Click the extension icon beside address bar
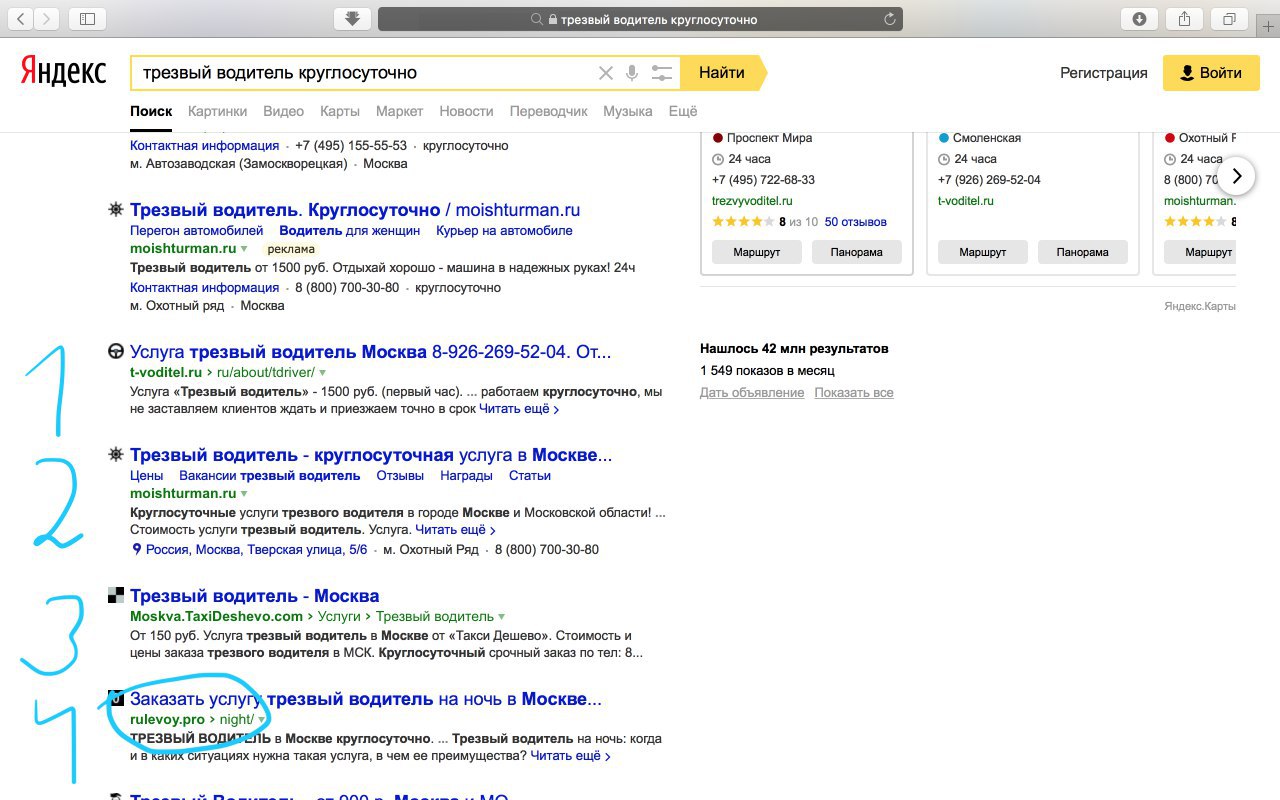 [x=352, y=18]
